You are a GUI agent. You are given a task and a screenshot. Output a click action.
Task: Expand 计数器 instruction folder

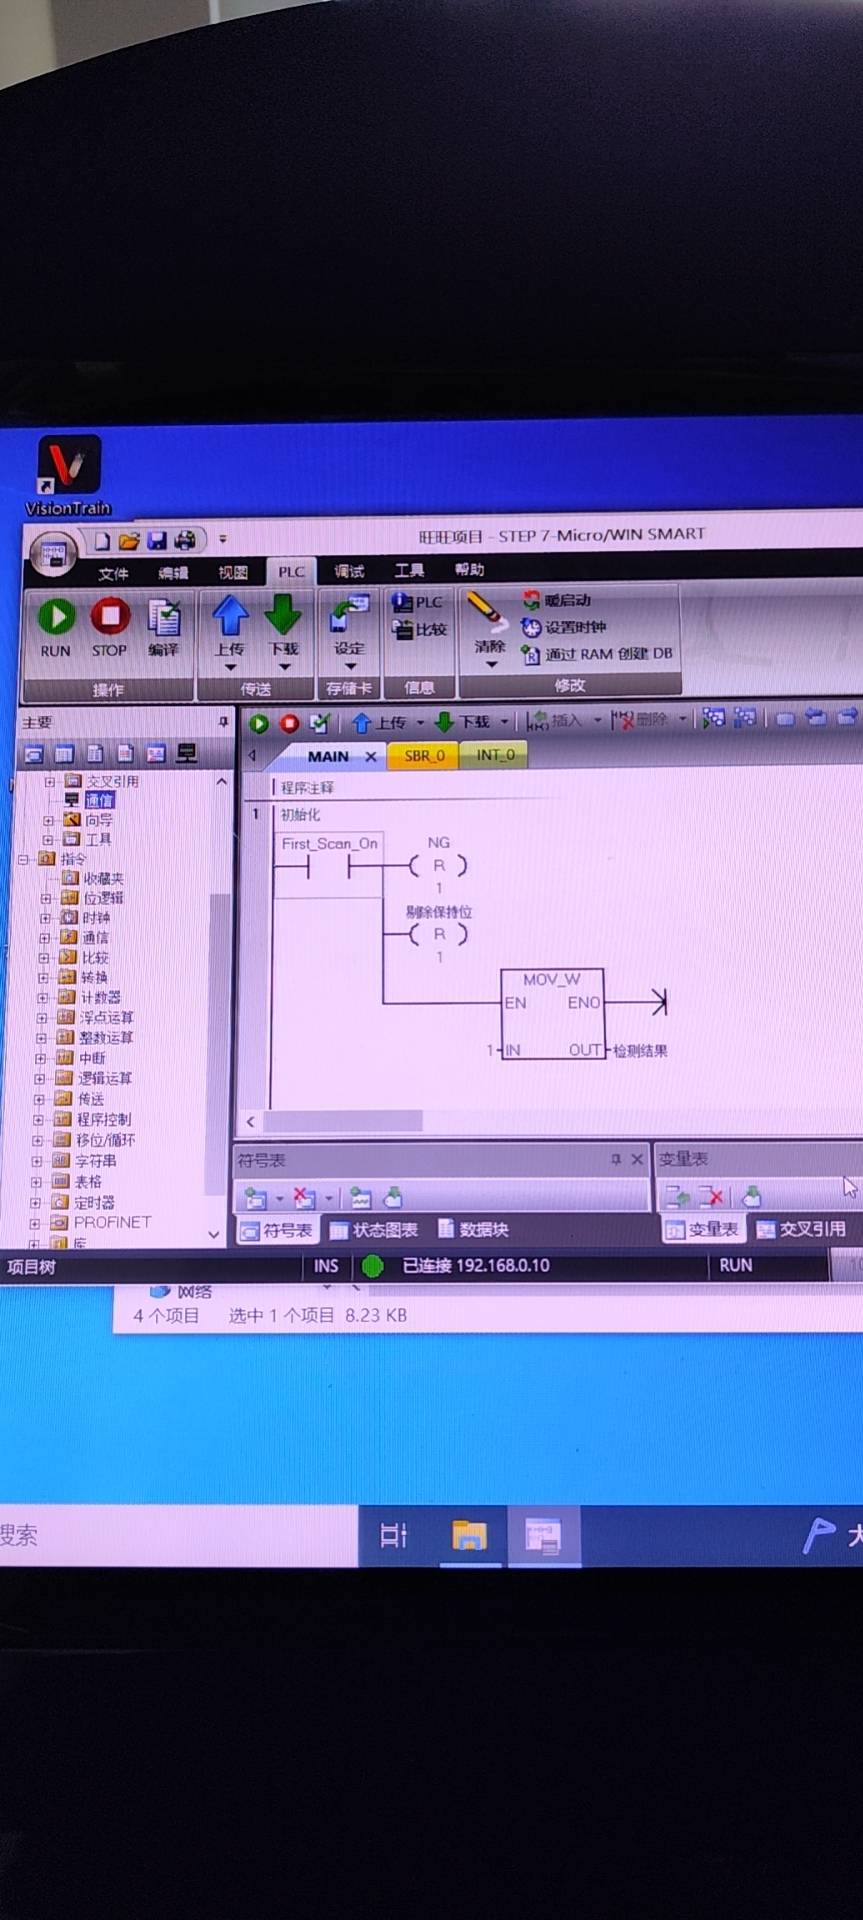coord(42,997)
